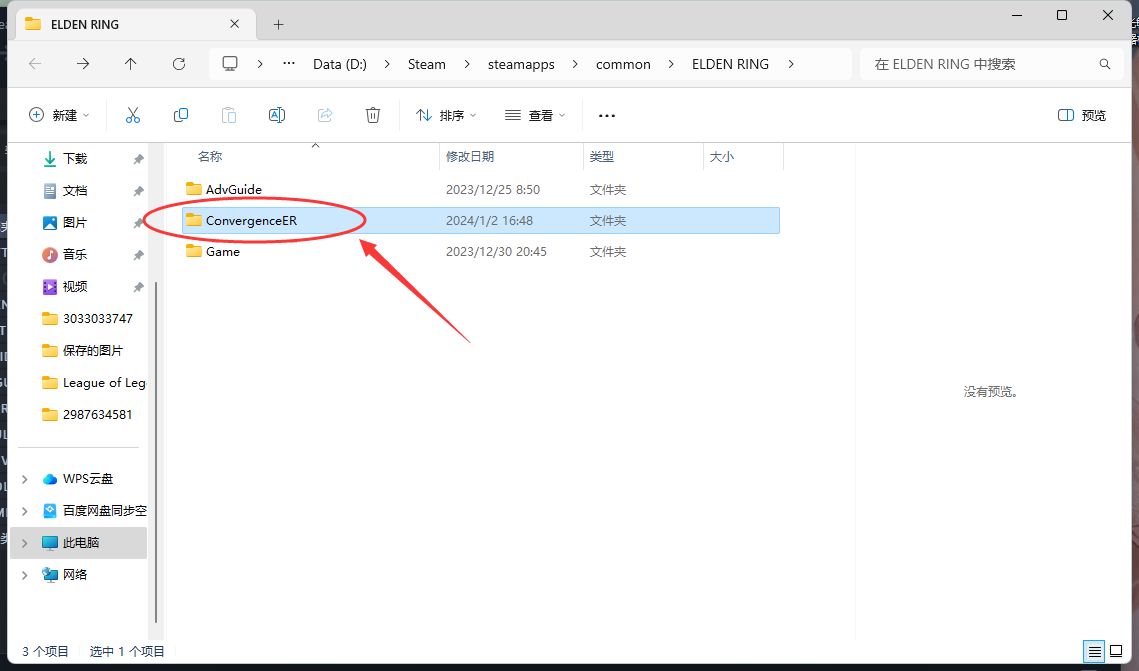The width and height of the screenshot is (1139, 671).
Task: Open the See more options menu
Action: [x=607, y=115]
